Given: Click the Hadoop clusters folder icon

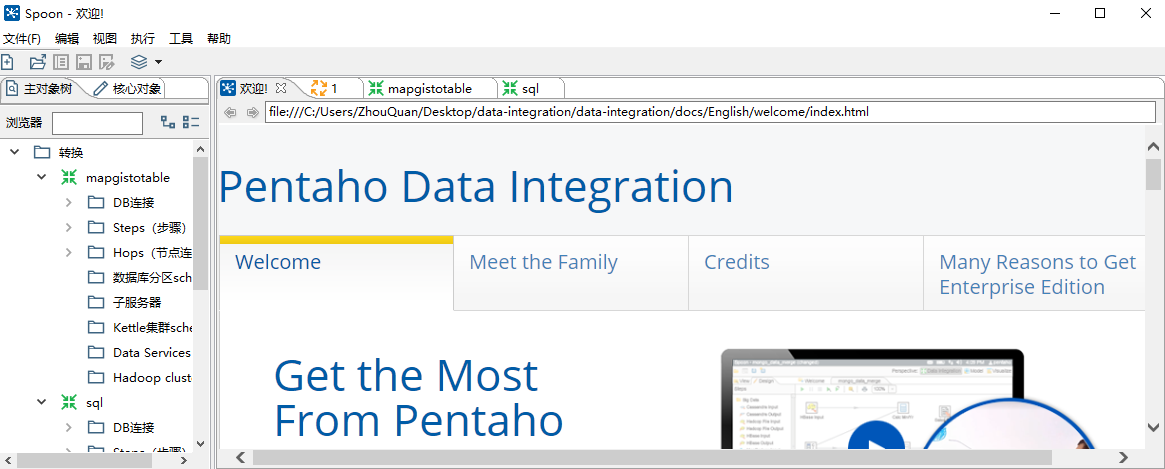Looking at the screenshot, I should click(x=95, y=378).
